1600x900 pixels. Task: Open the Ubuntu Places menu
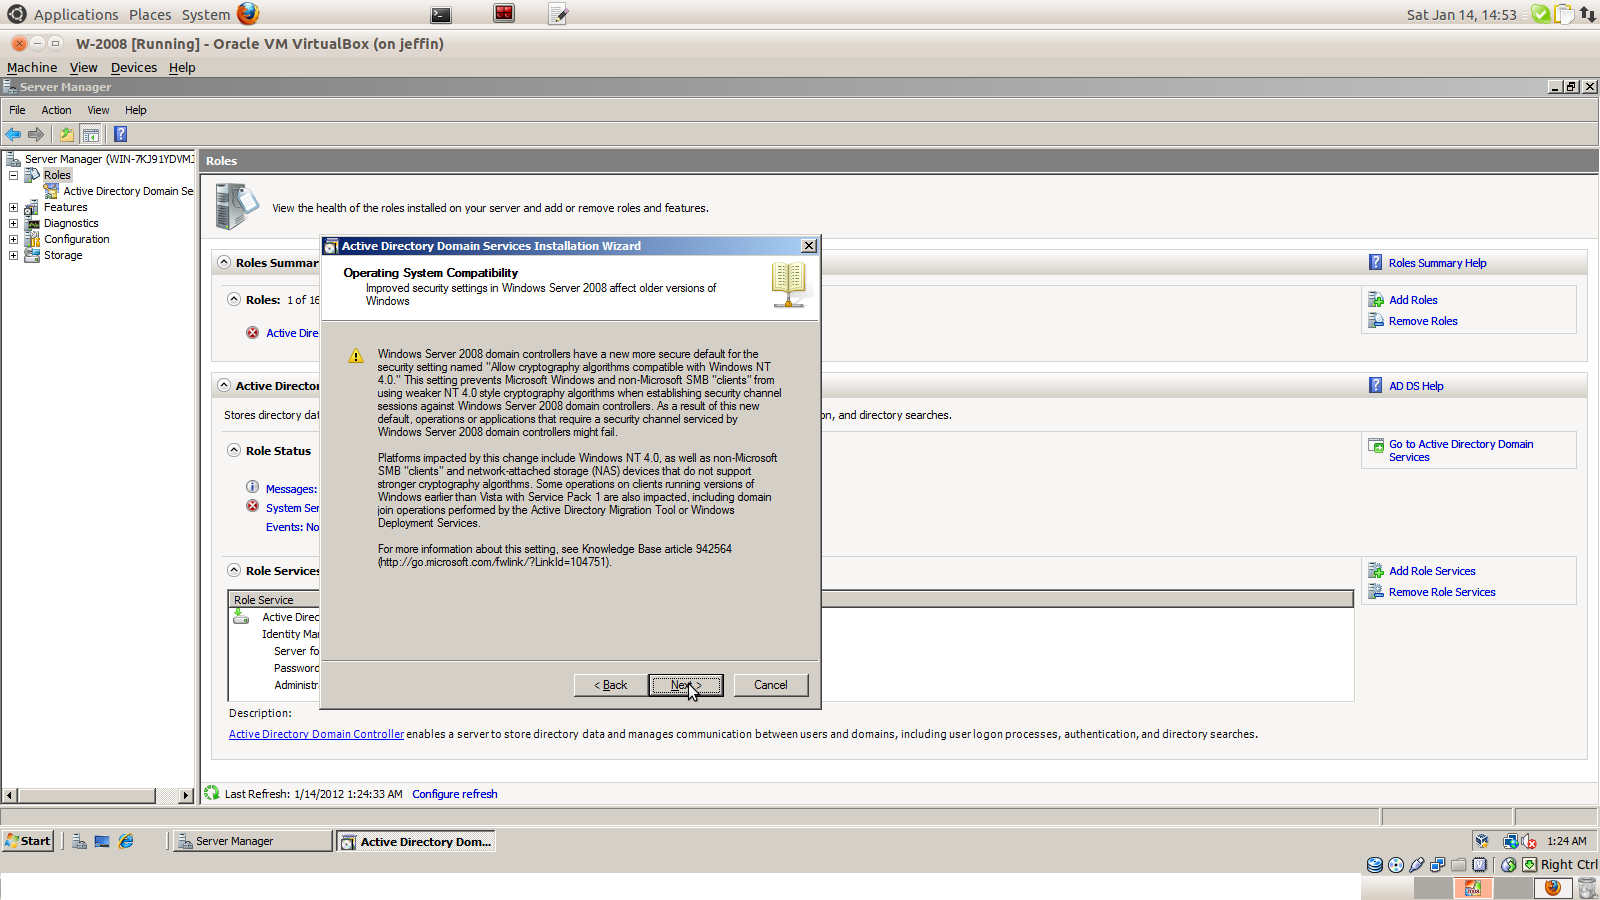tap(150, 14)
